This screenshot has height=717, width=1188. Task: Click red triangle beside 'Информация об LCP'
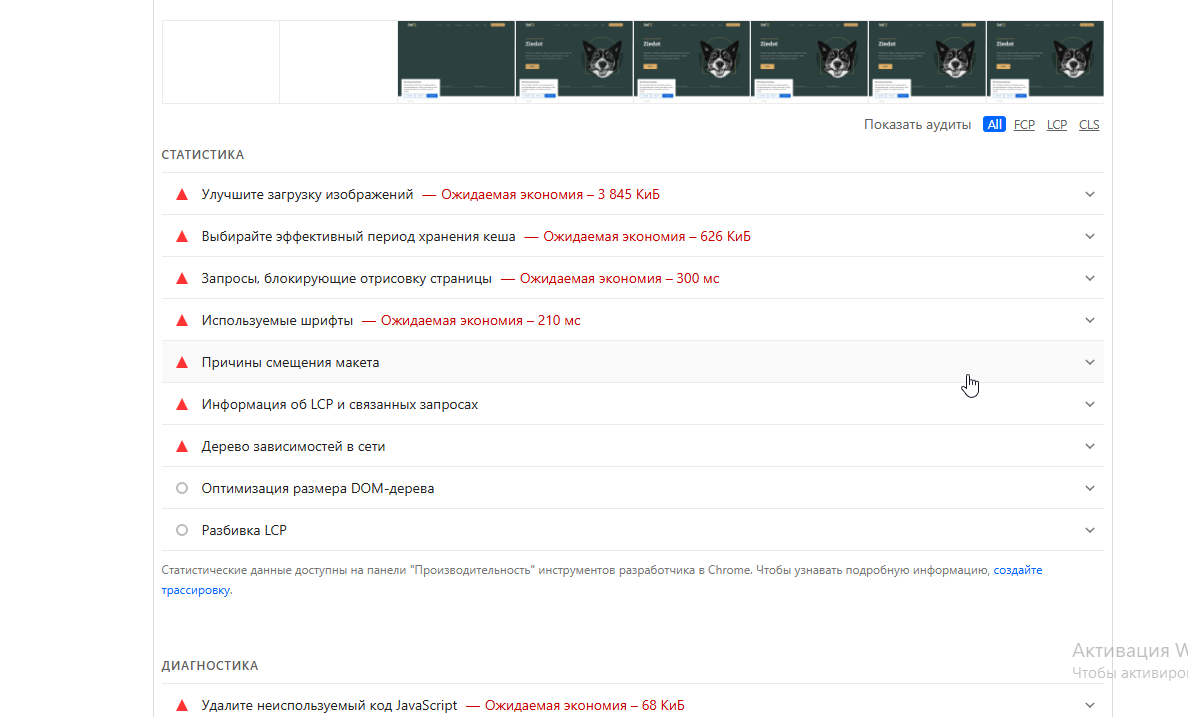pos(182,404)
